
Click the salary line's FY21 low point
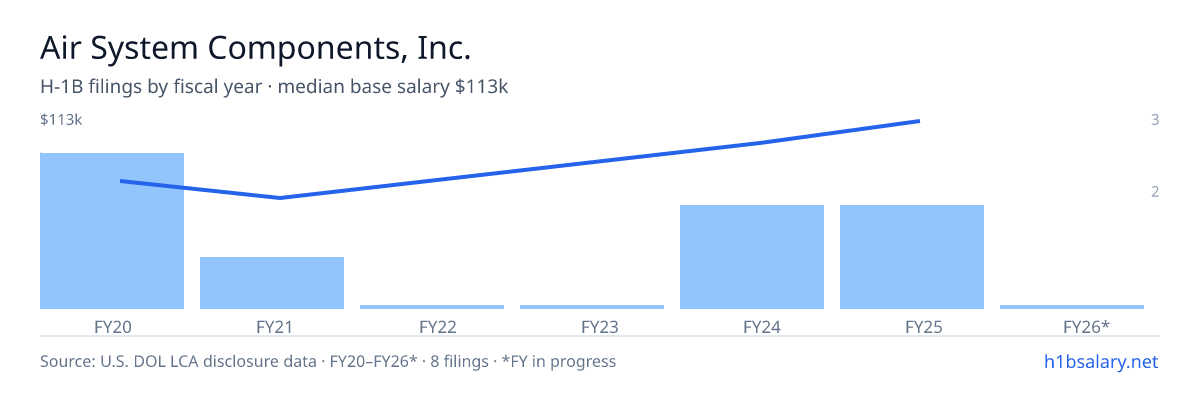tap(280, 198)
